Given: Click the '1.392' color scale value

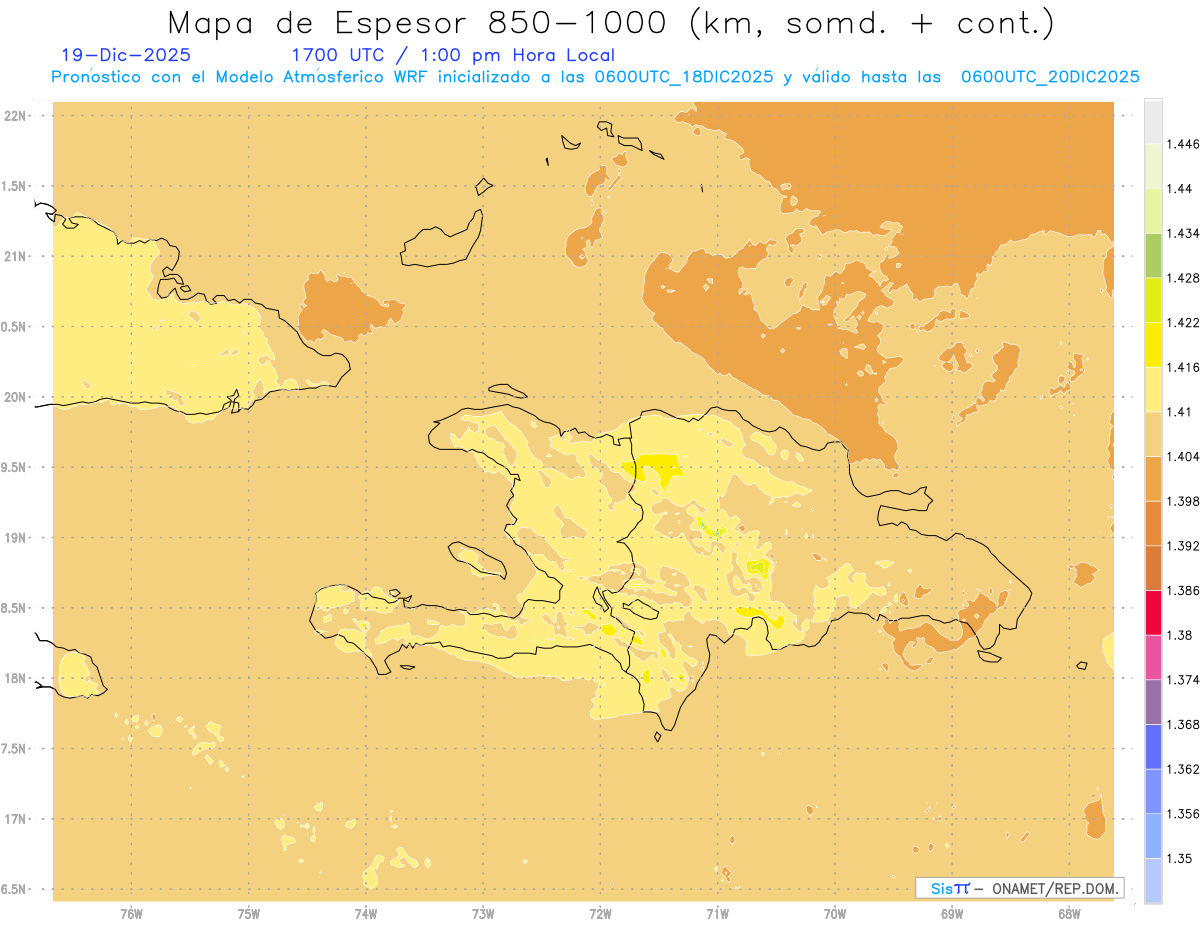Looking at the screenshot, I should 1183,546.
